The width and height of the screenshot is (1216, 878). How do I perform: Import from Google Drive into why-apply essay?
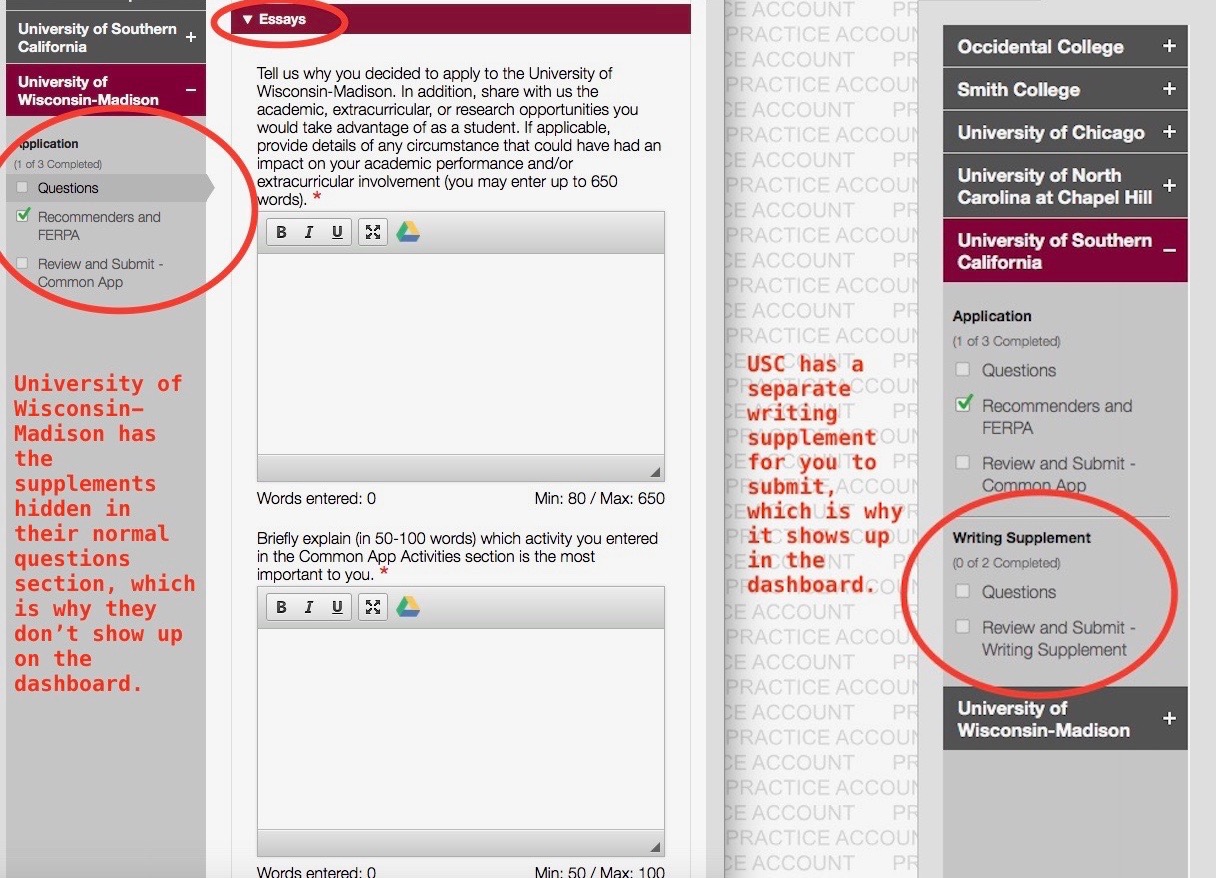pos(408,232)
